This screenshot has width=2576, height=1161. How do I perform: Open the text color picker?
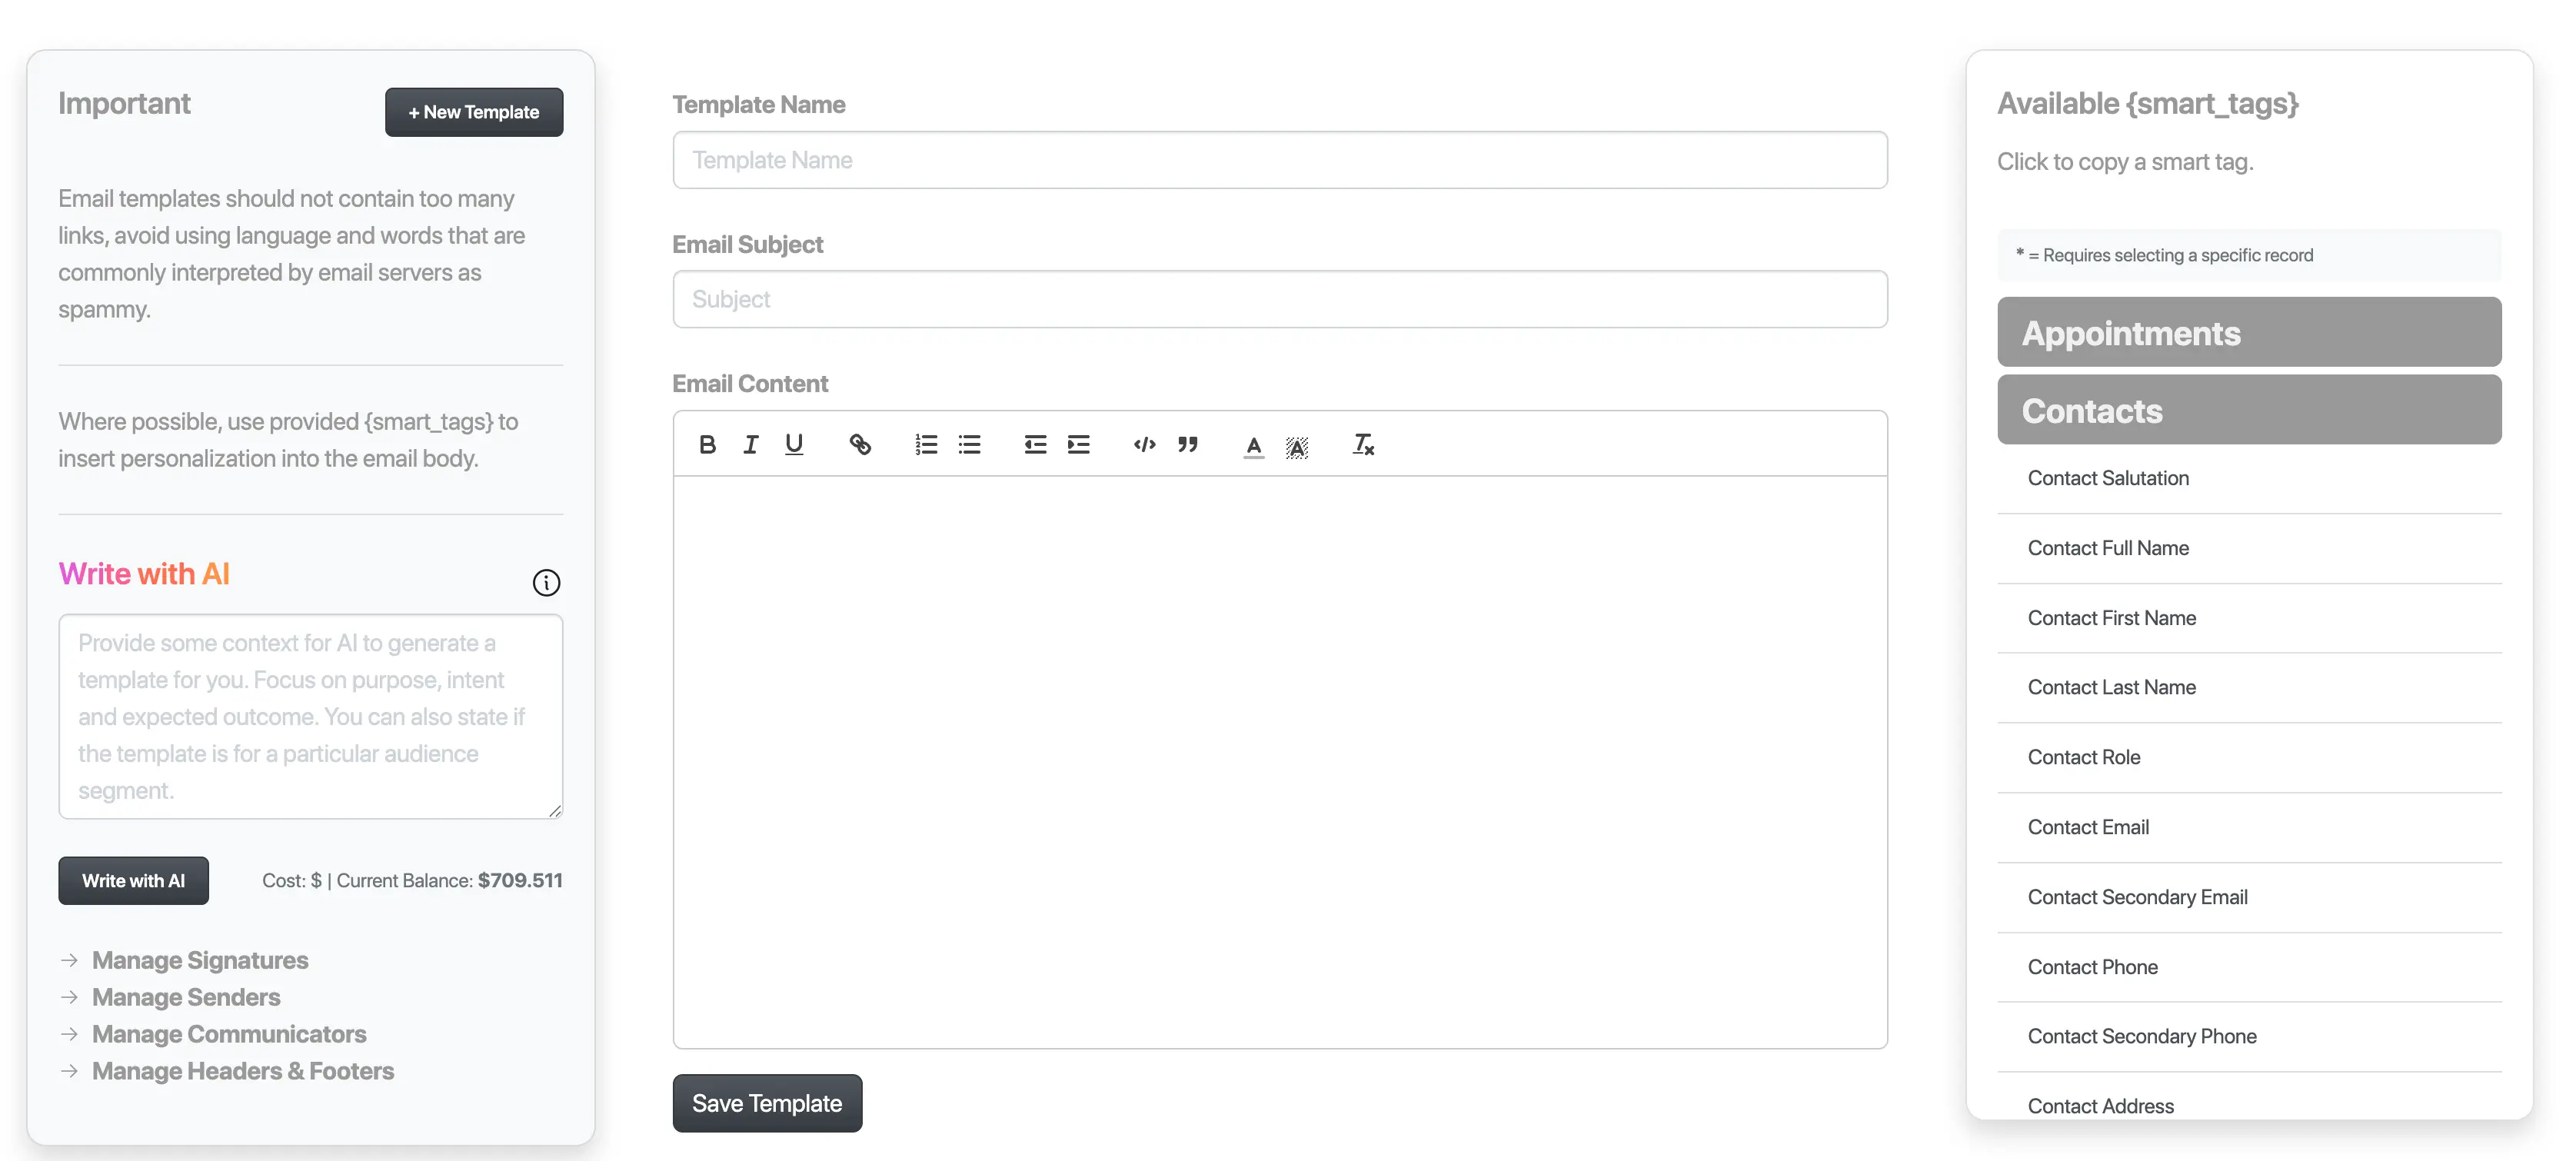(1253, 446)
